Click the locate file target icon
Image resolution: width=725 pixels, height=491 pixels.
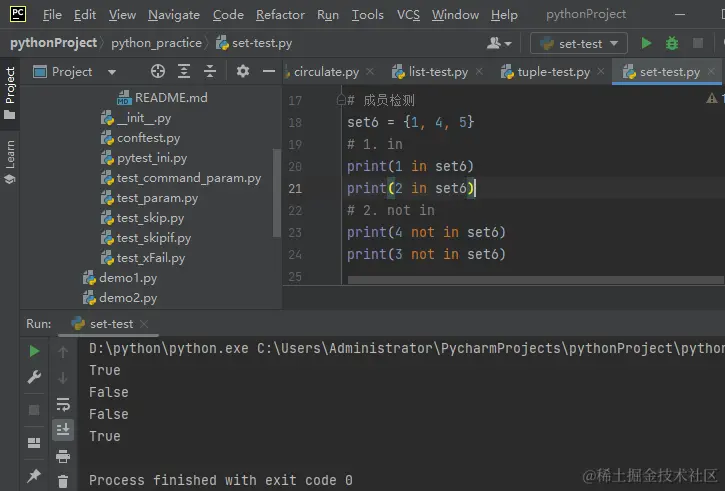(158, 71)
